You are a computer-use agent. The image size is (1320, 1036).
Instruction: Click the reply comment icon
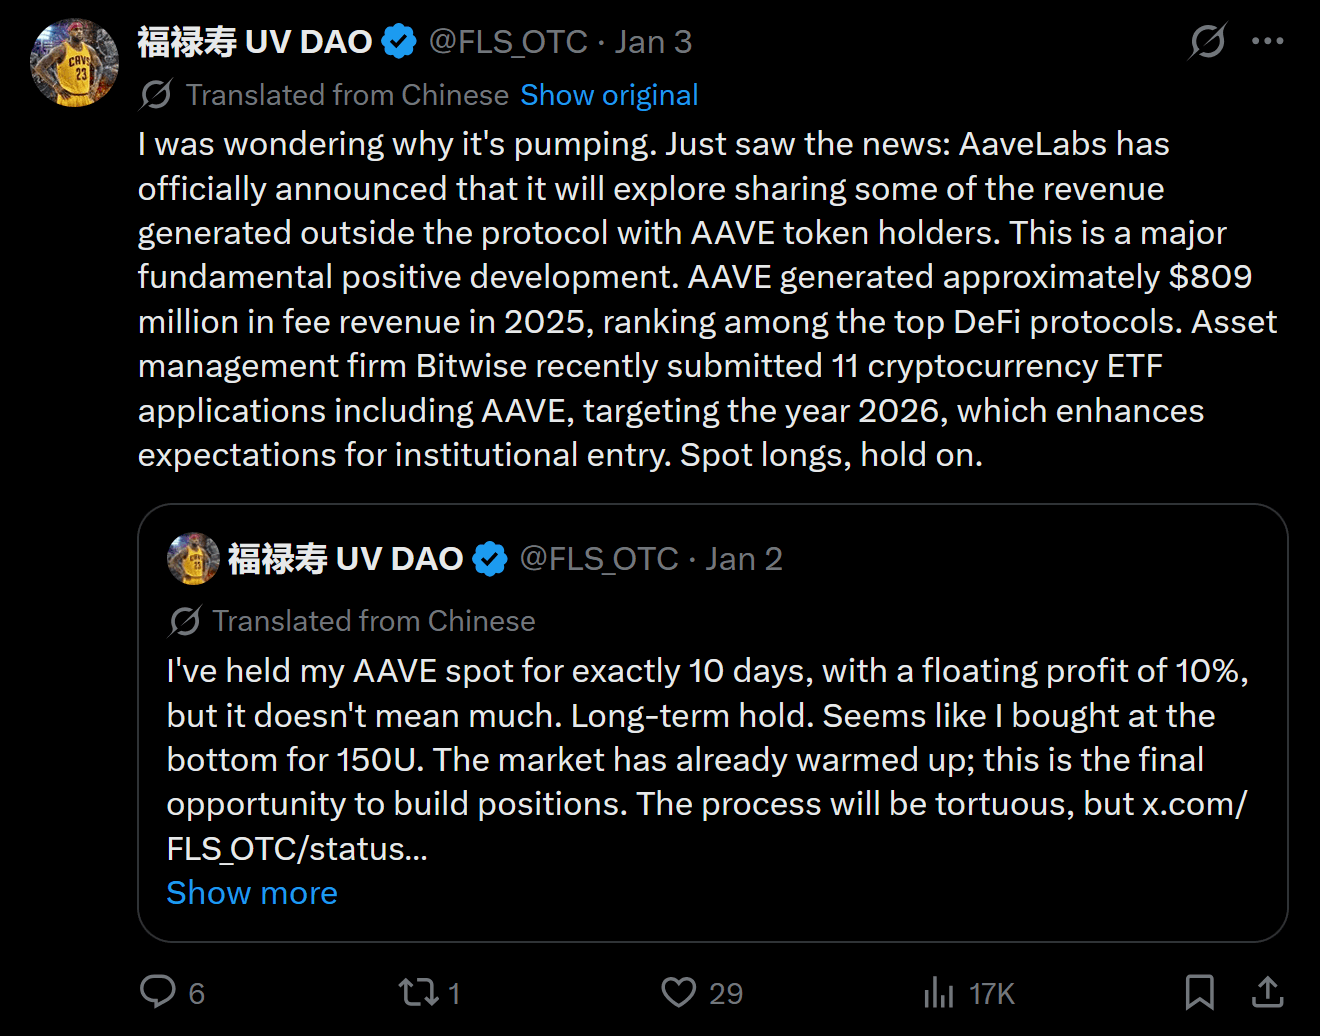click(158, 992)
